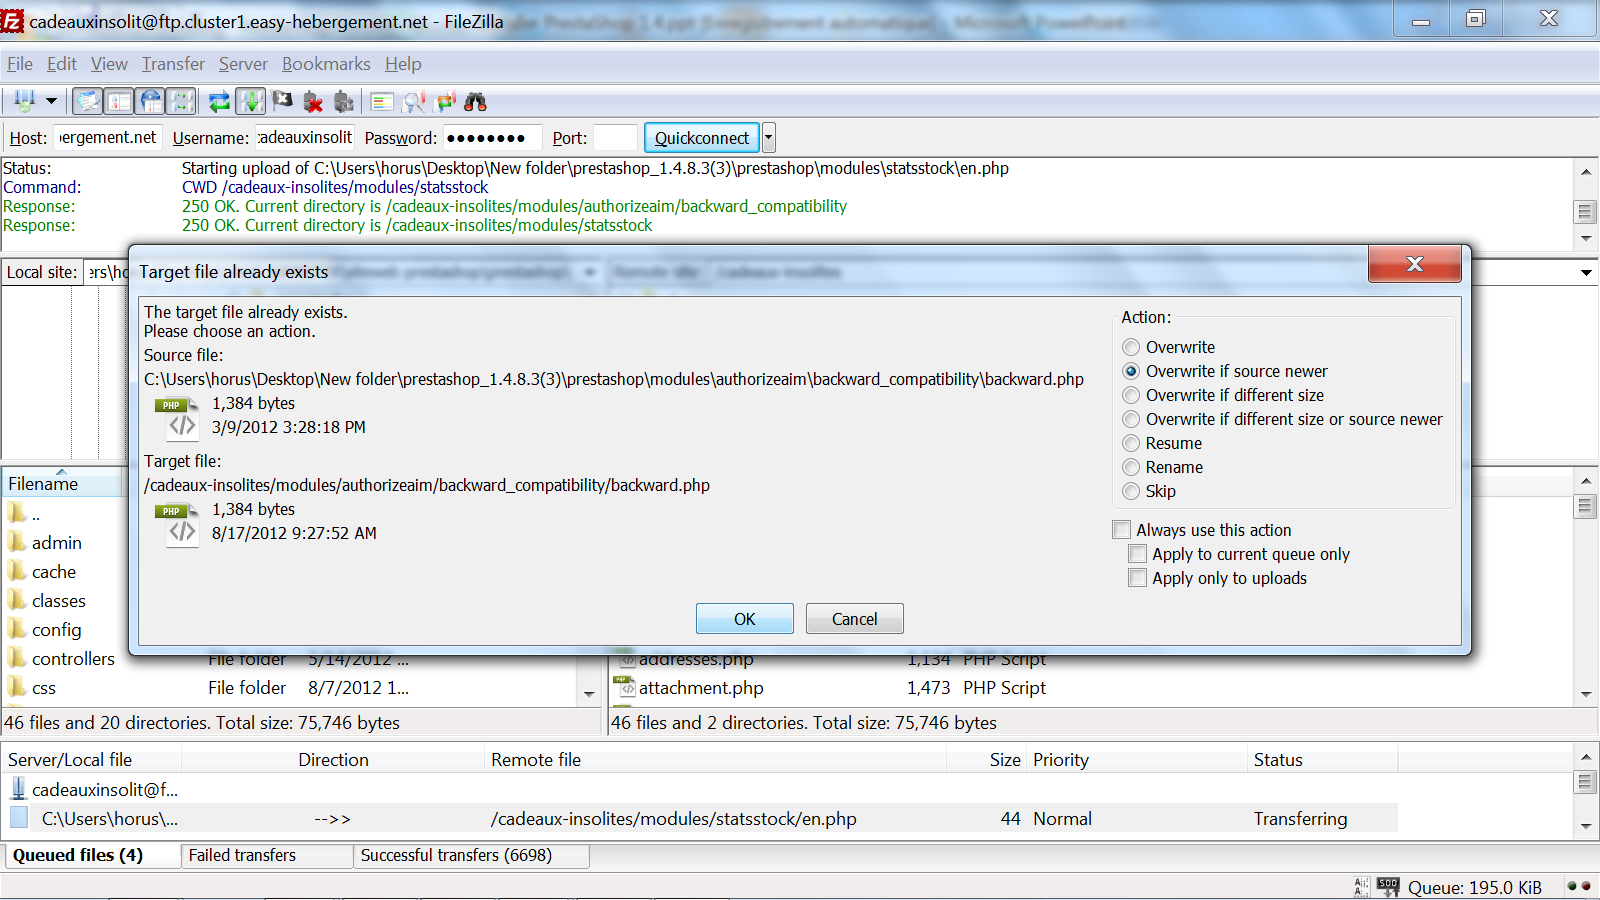Toggle transfer queue display icon
This screenshot has height=900, width=1600.
(x=181, y=101)
